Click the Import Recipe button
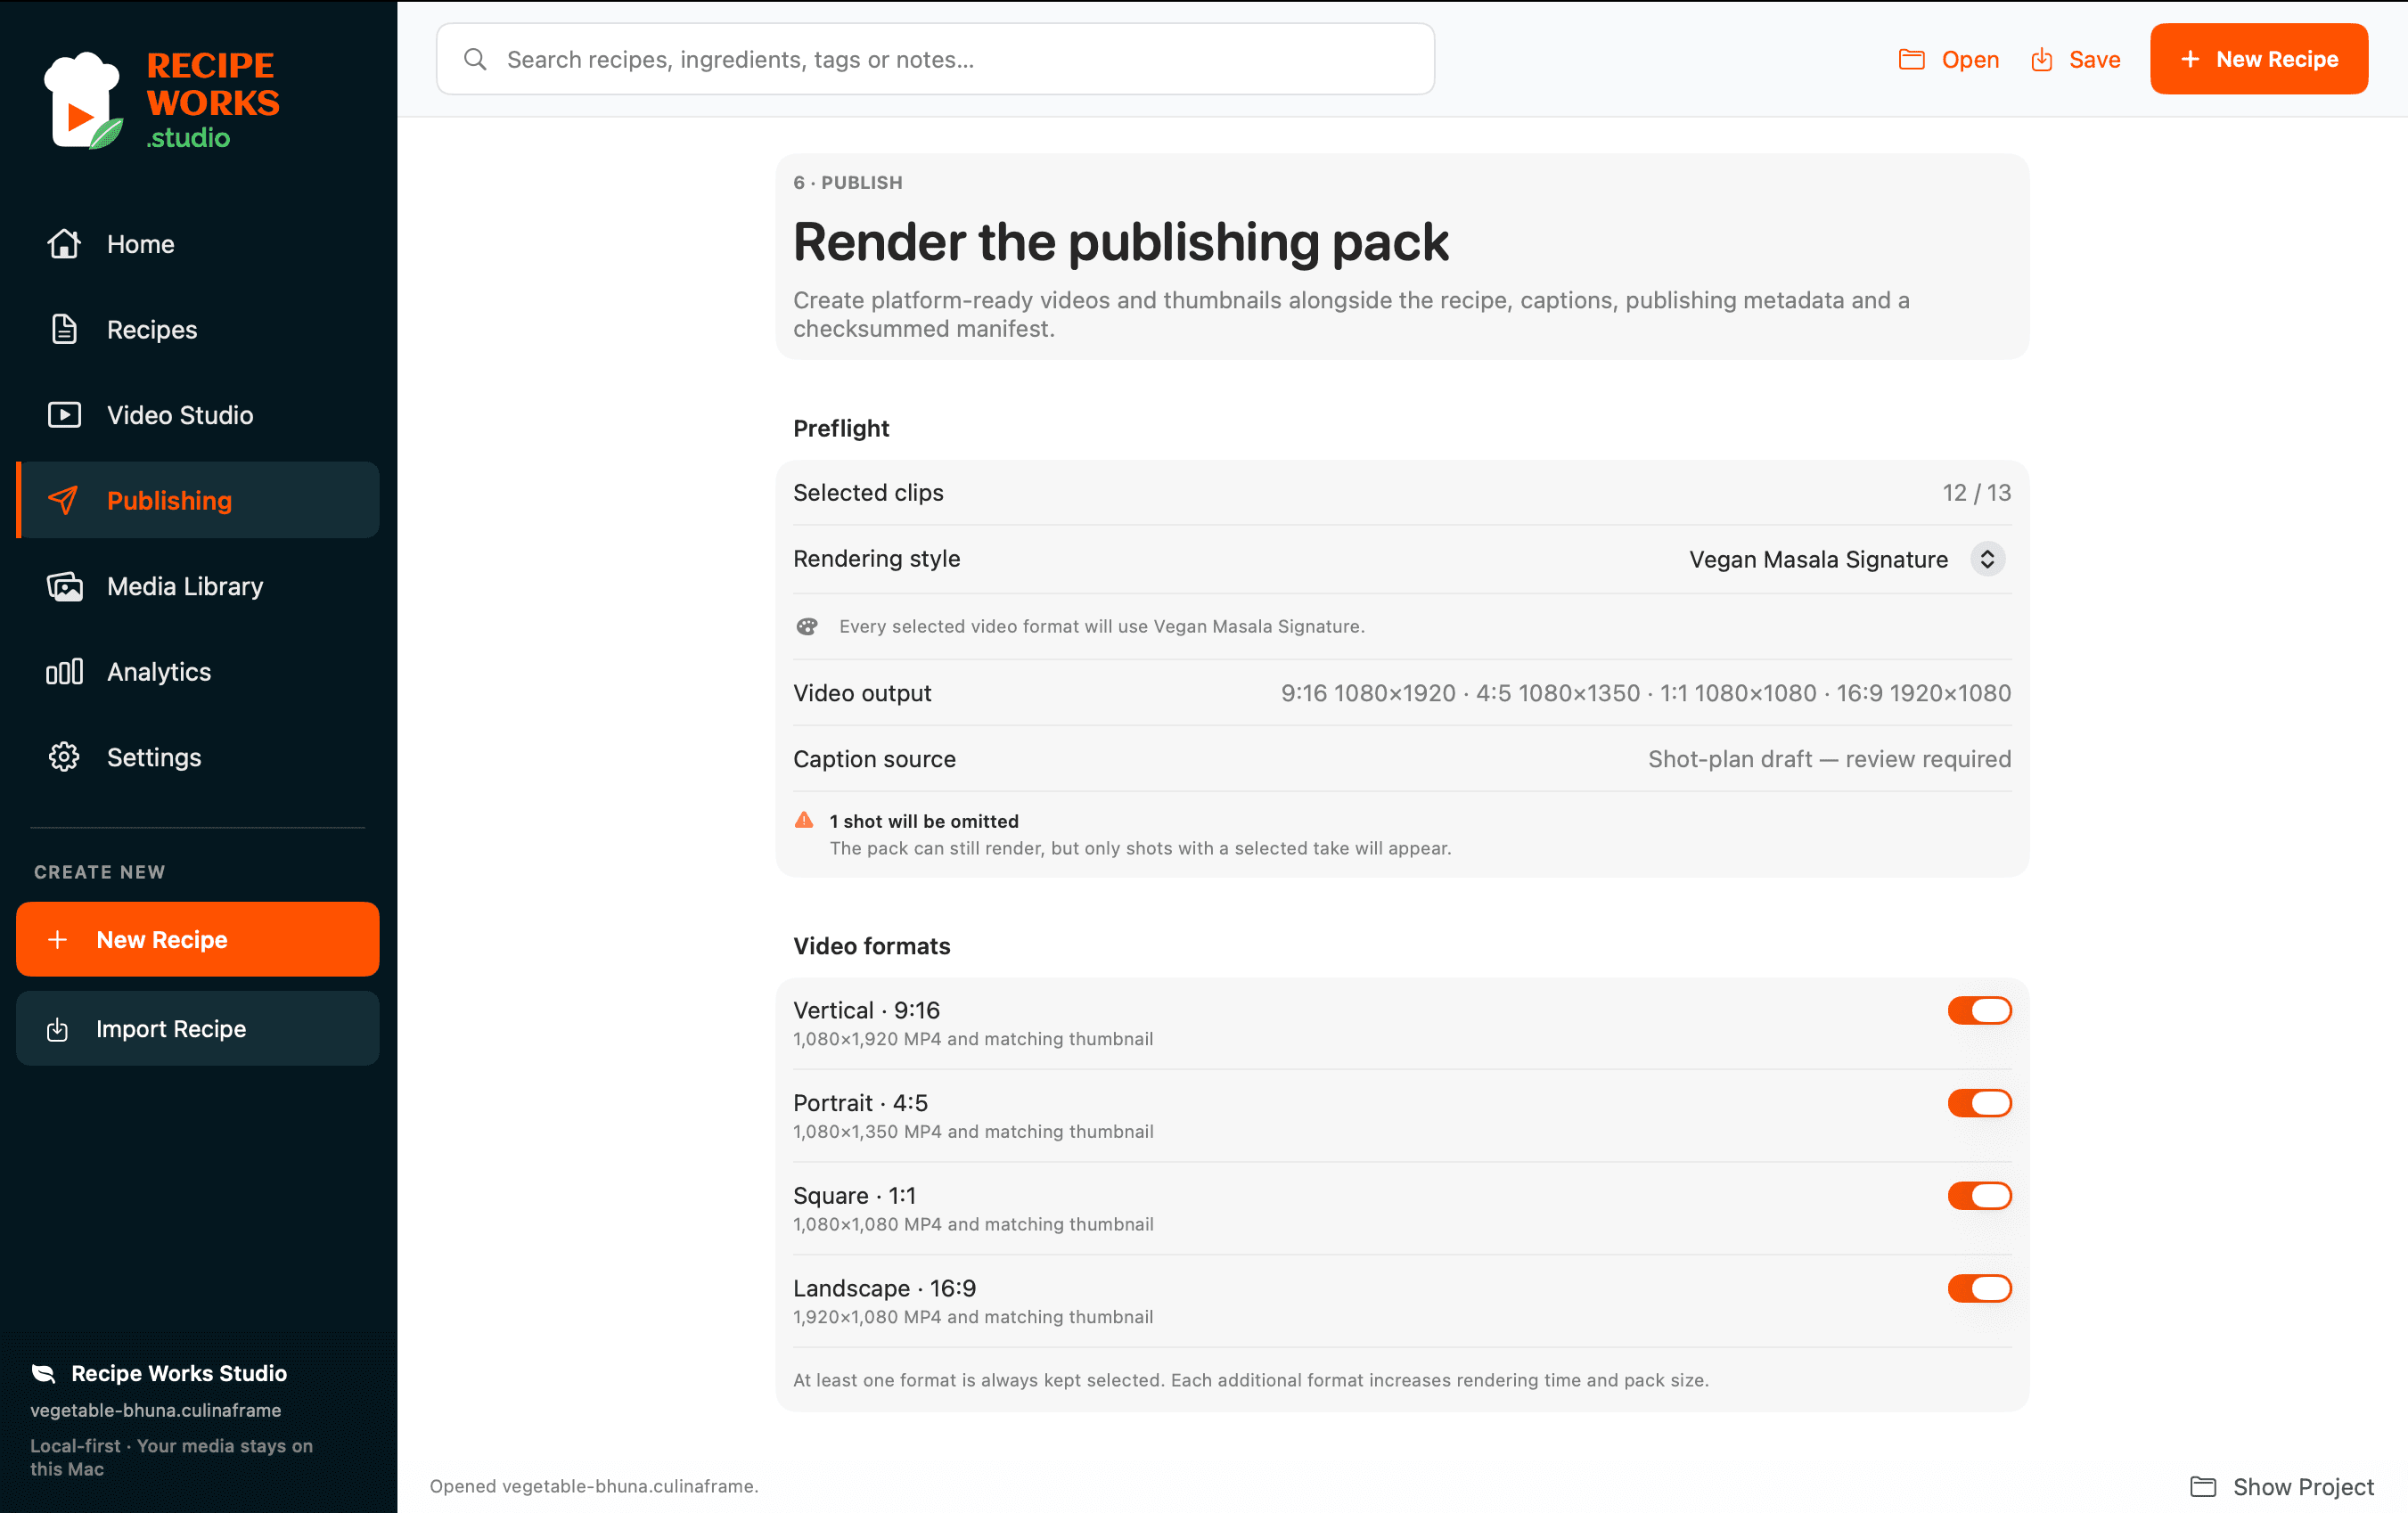The height and width of the screenshot is (1513, 2408). [198, 1028]
